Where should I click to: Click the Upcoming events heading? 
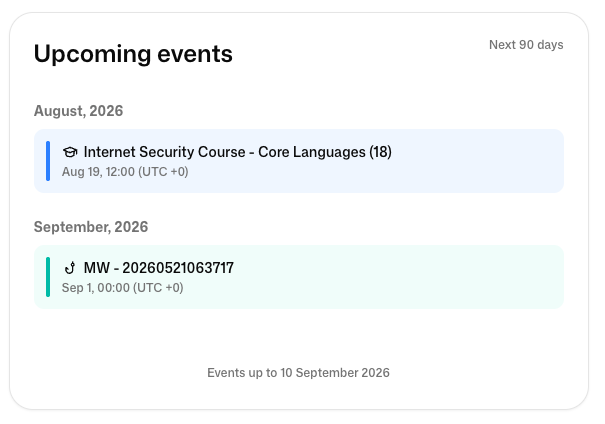point(133,53)
